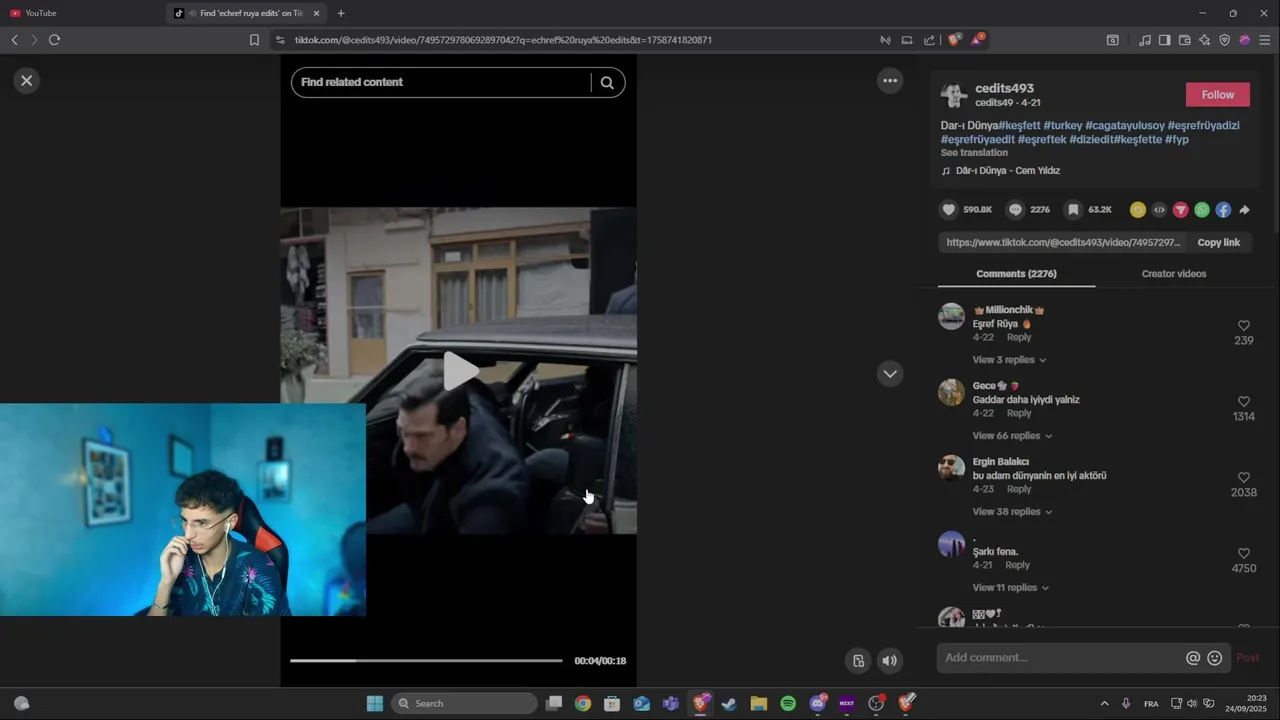Follow cedits493
Screen dimensions: 1280x720
tap(1217, 95)
